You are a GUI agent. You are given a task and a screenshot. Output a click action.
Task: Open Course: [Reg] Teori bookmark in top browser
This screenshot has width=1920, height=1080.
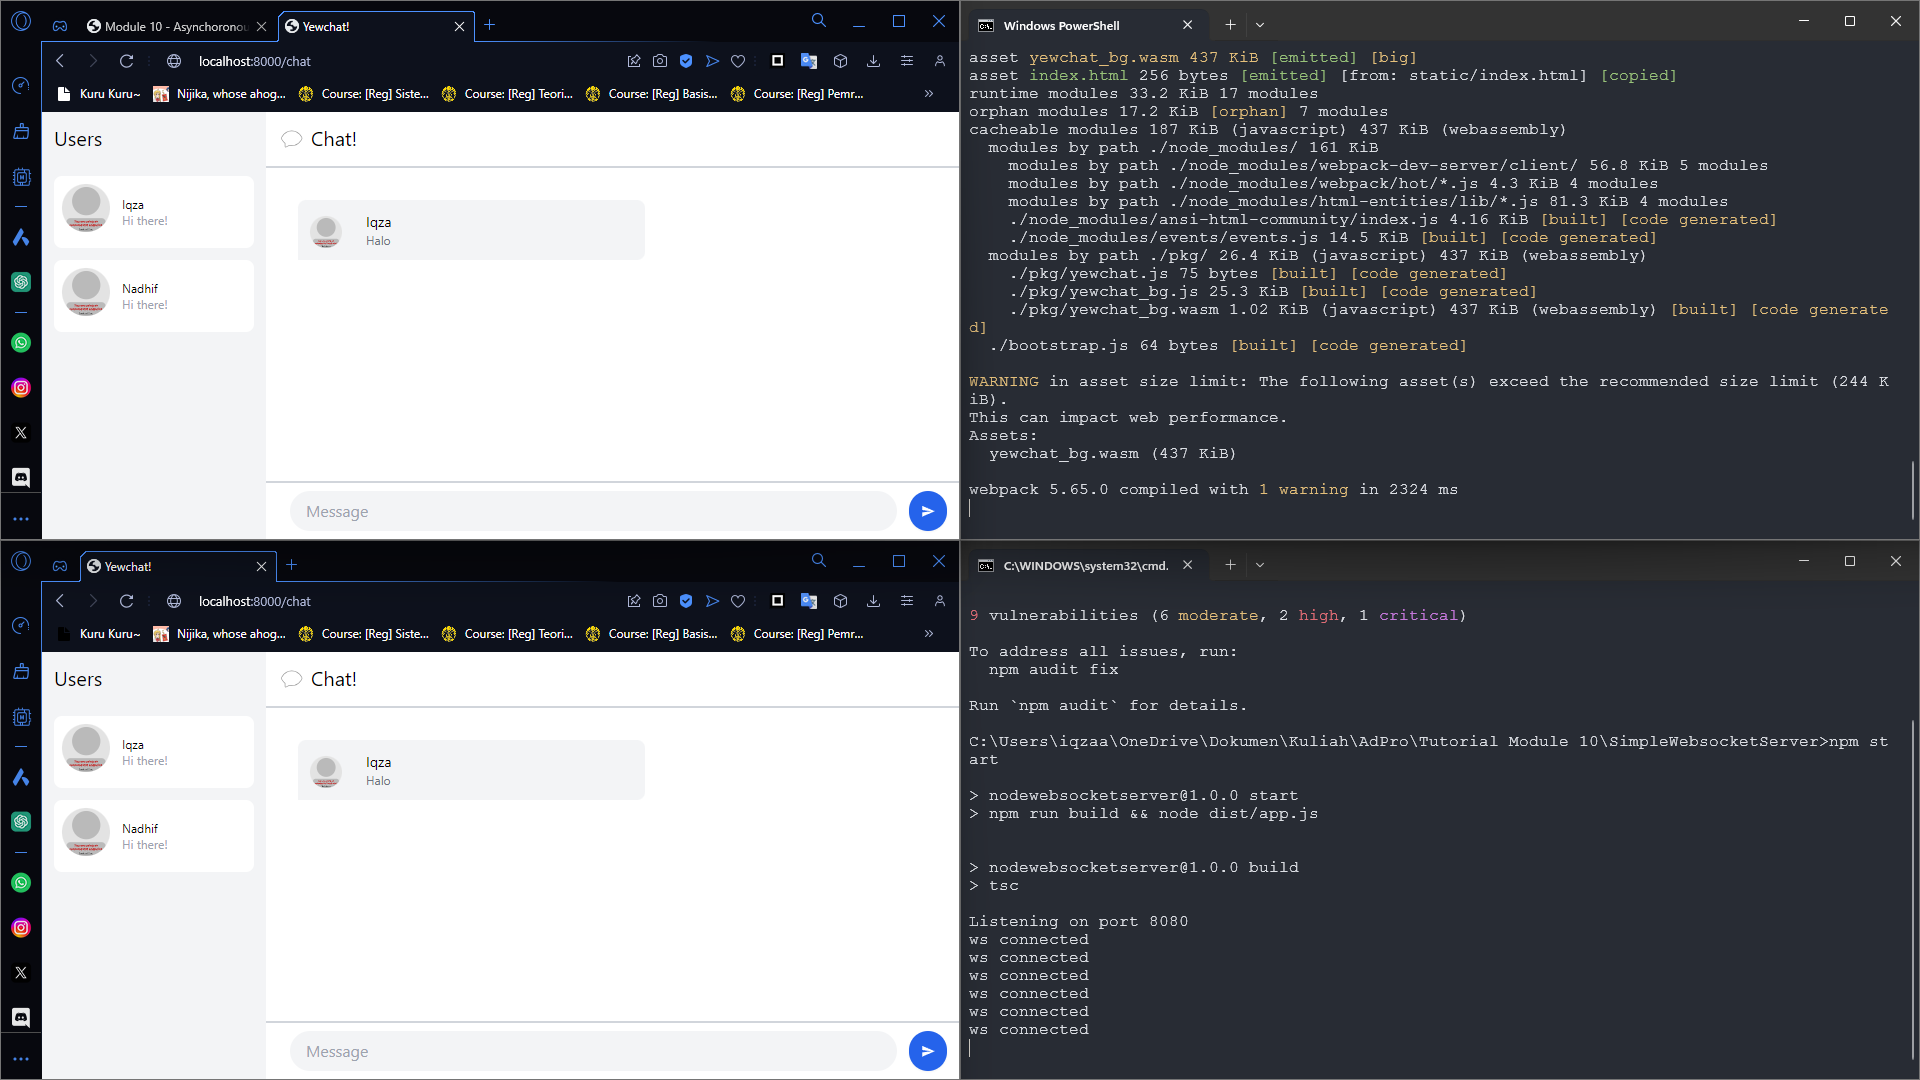click(x=507, y=94)
